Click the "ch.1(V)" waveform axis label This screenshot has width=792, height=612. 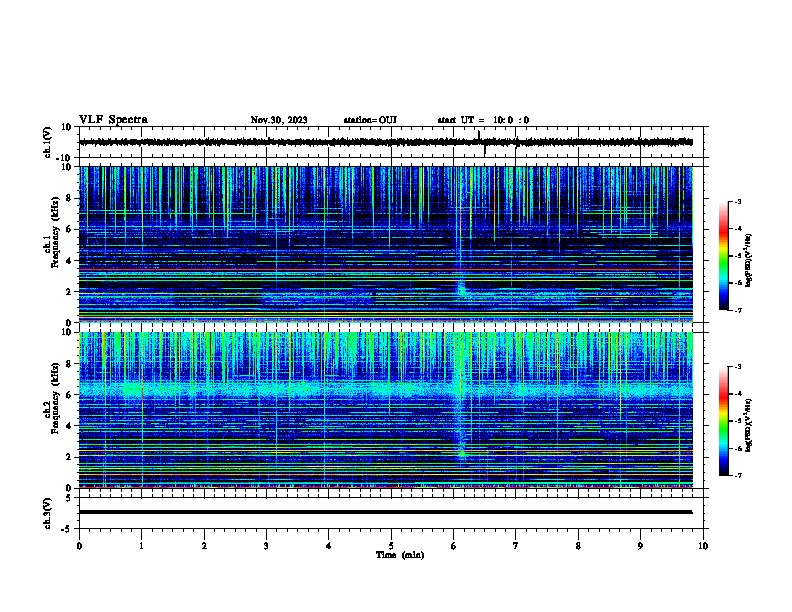(x=48, y=142)
